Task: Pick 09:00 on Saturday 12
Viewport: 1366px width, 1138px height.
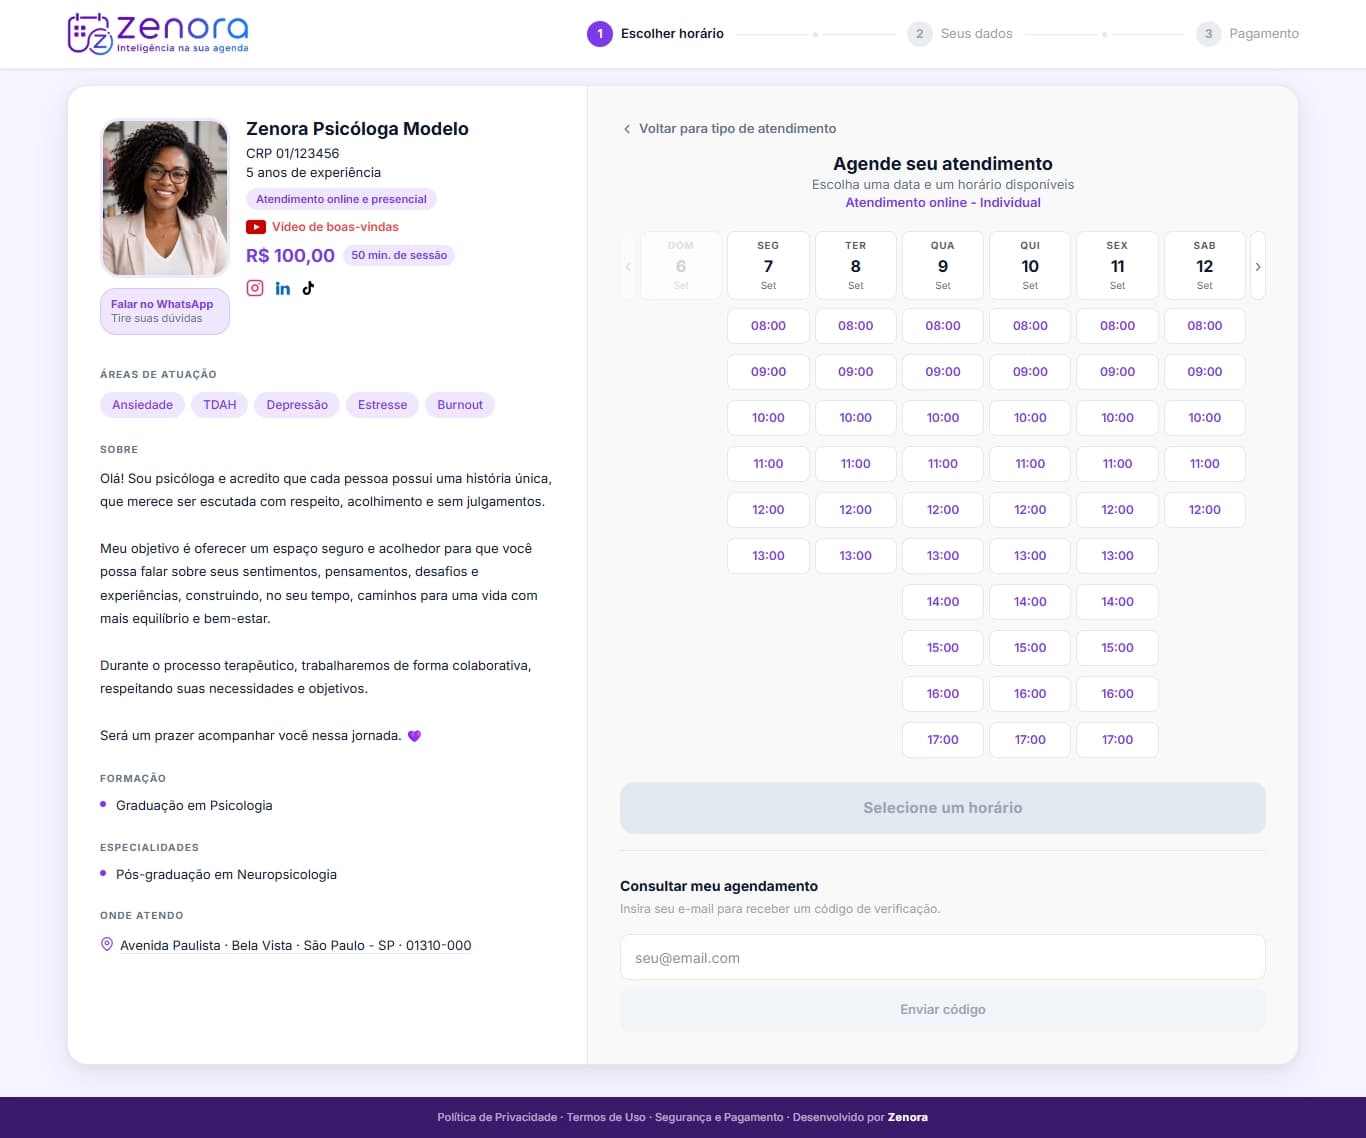Action: click(1205, 372)
